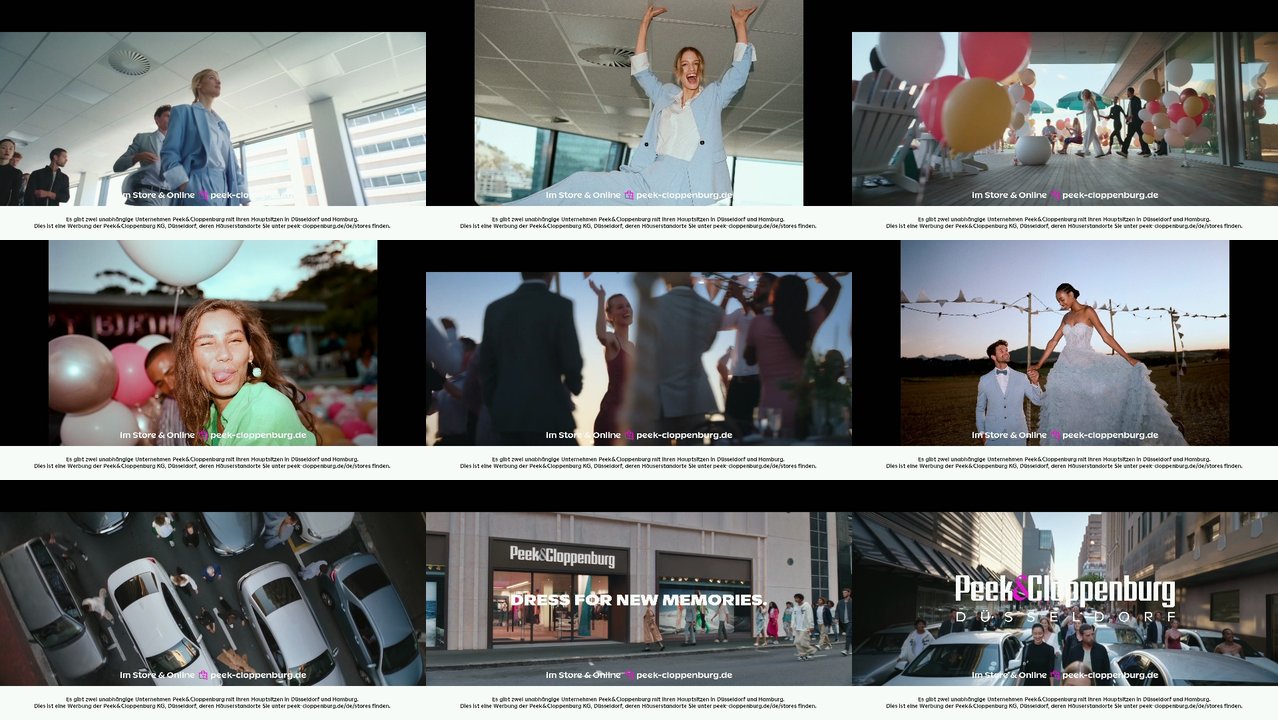Click the shopping bag icon in the aerial cars frame
The width and height of the screenshot is (1278, 720).
tap(203, 675)
